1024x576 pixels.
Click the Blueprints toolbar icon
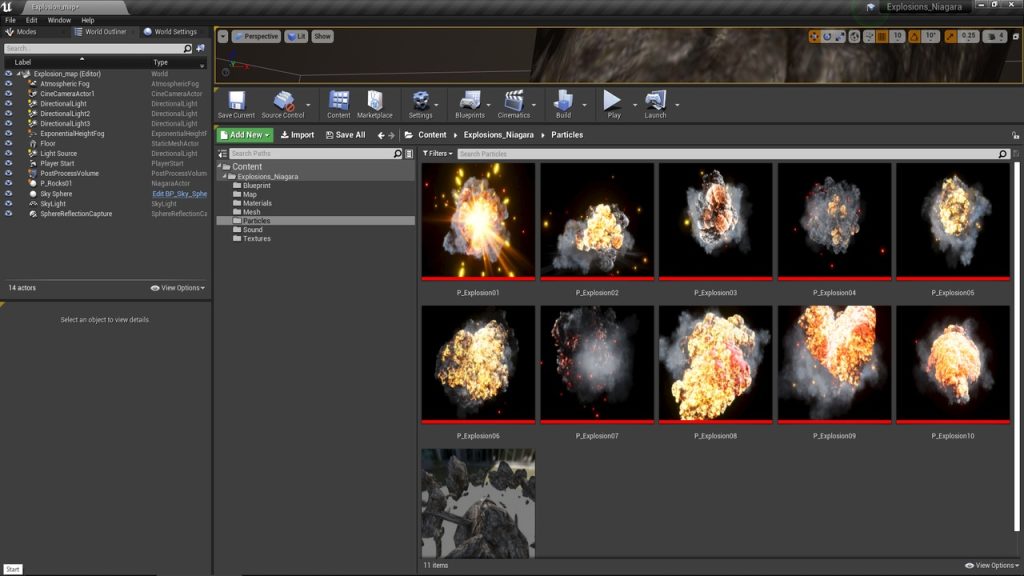pyautogui.click(x=469, y=102)
